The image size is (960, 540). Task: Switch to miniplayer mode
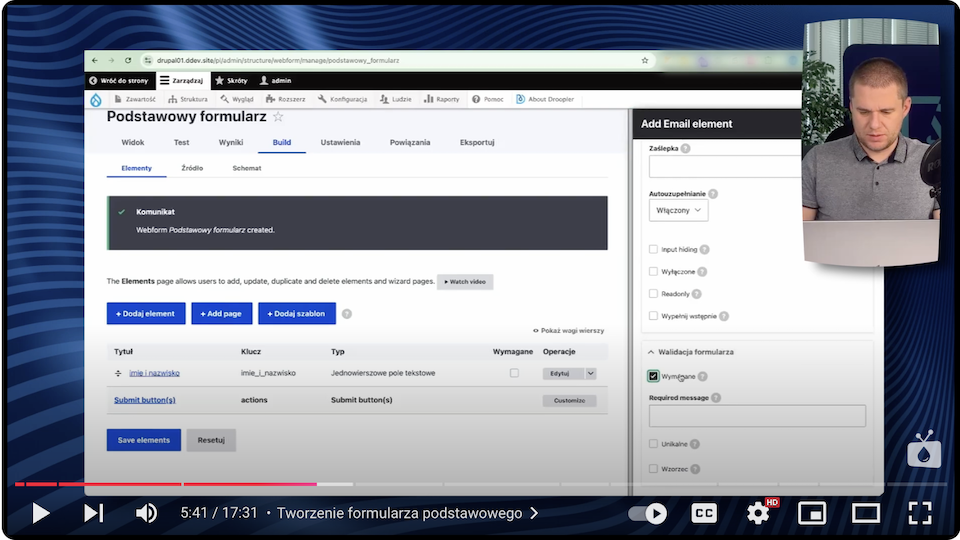[812, 513]
